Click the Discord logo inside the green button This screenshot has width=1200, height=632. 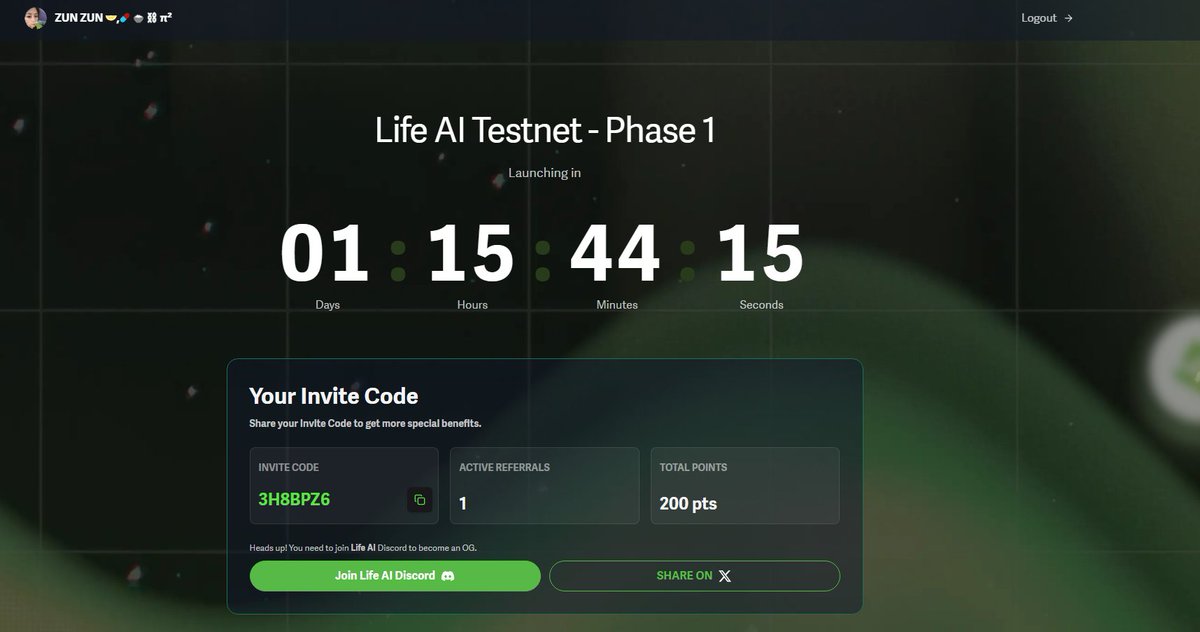[448, 575]
